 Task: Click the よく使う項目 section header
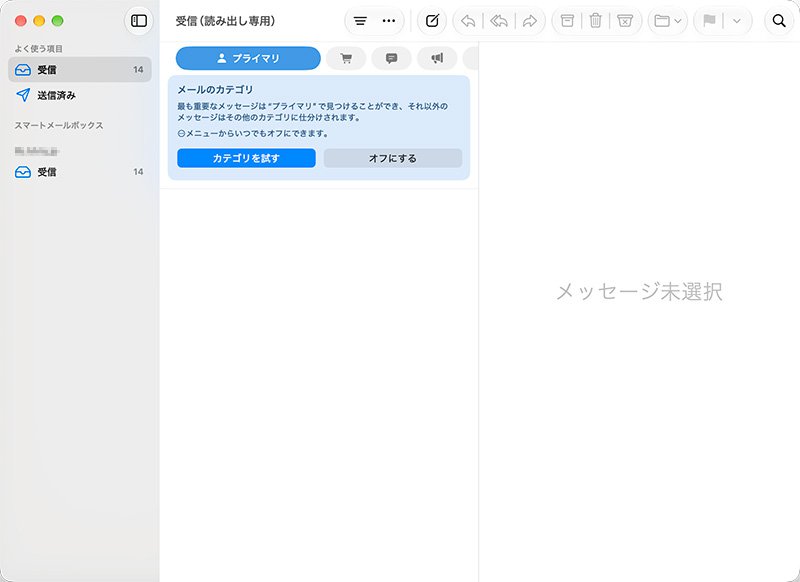click(38, 49)
